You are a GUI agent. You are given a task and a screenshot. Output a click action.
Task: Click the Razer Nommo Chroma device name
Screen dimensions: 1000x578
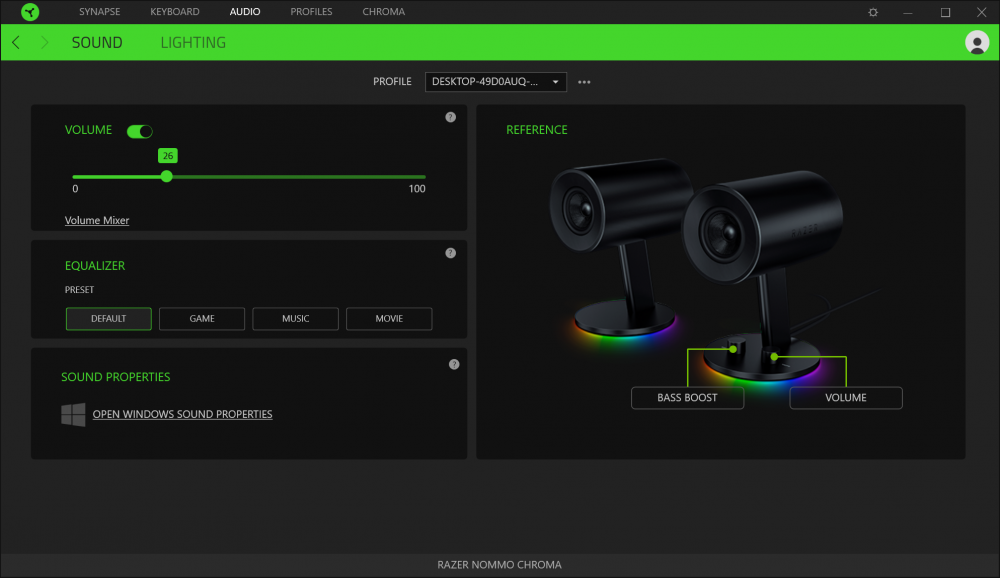click(499, 565)
